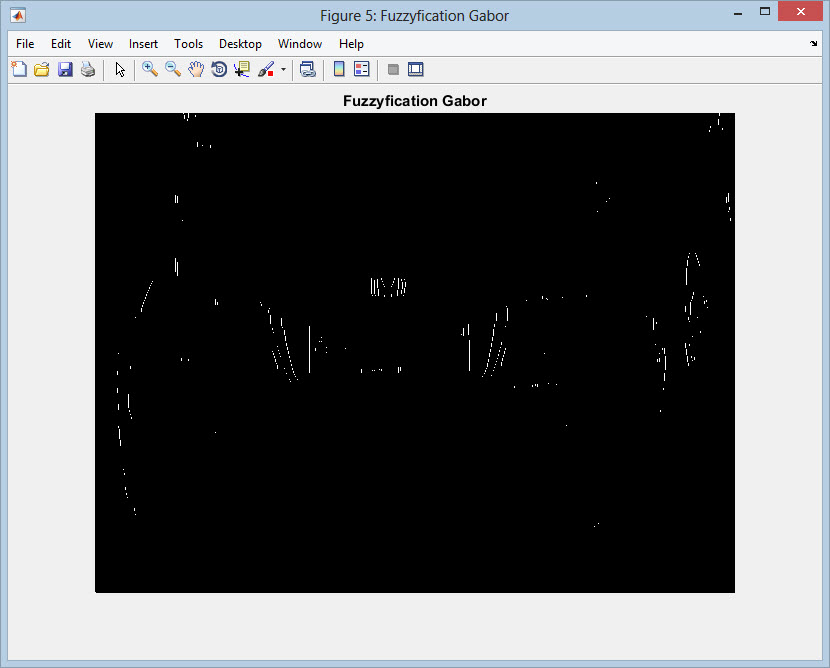Open a file with the folder icon
Image resolution: width=830 pixels, height=668 pixels.
pyautogui.click(x=42, y=69)
